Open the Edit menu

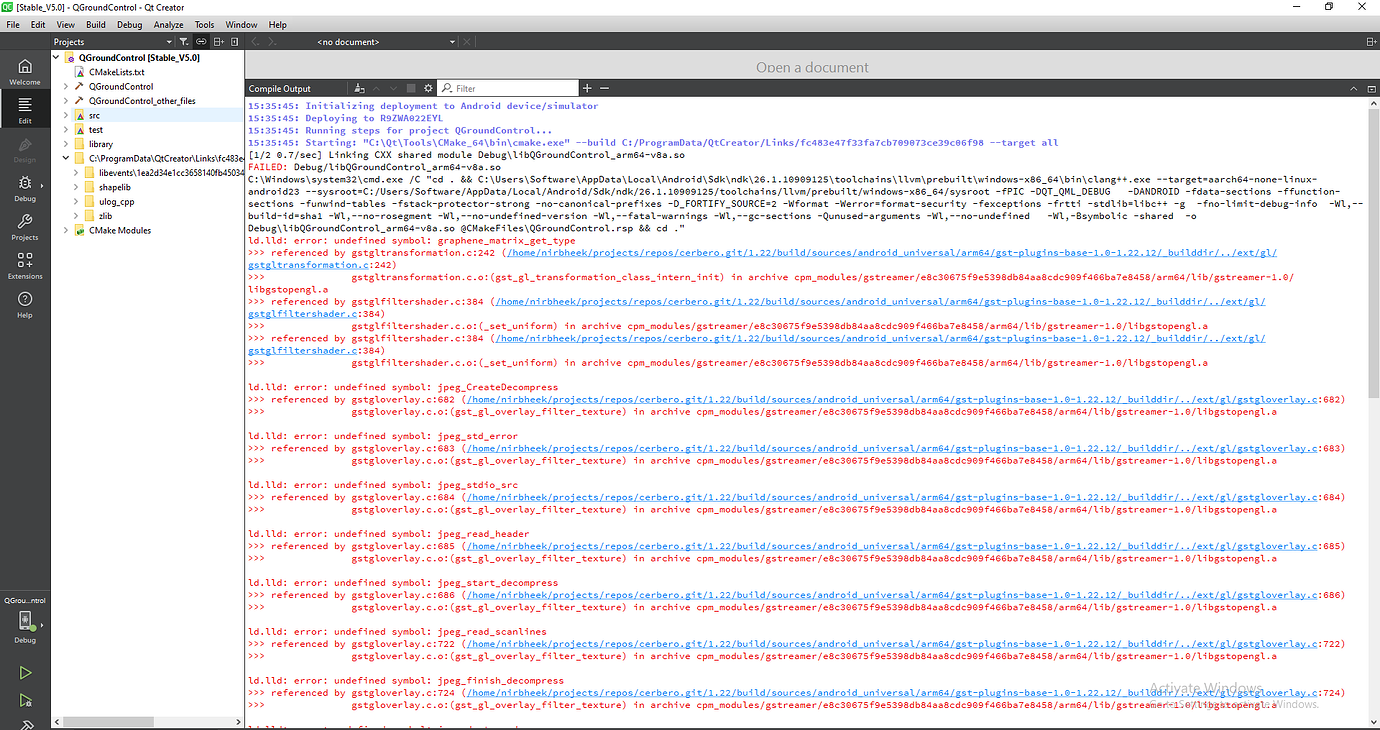pos(38,24)
